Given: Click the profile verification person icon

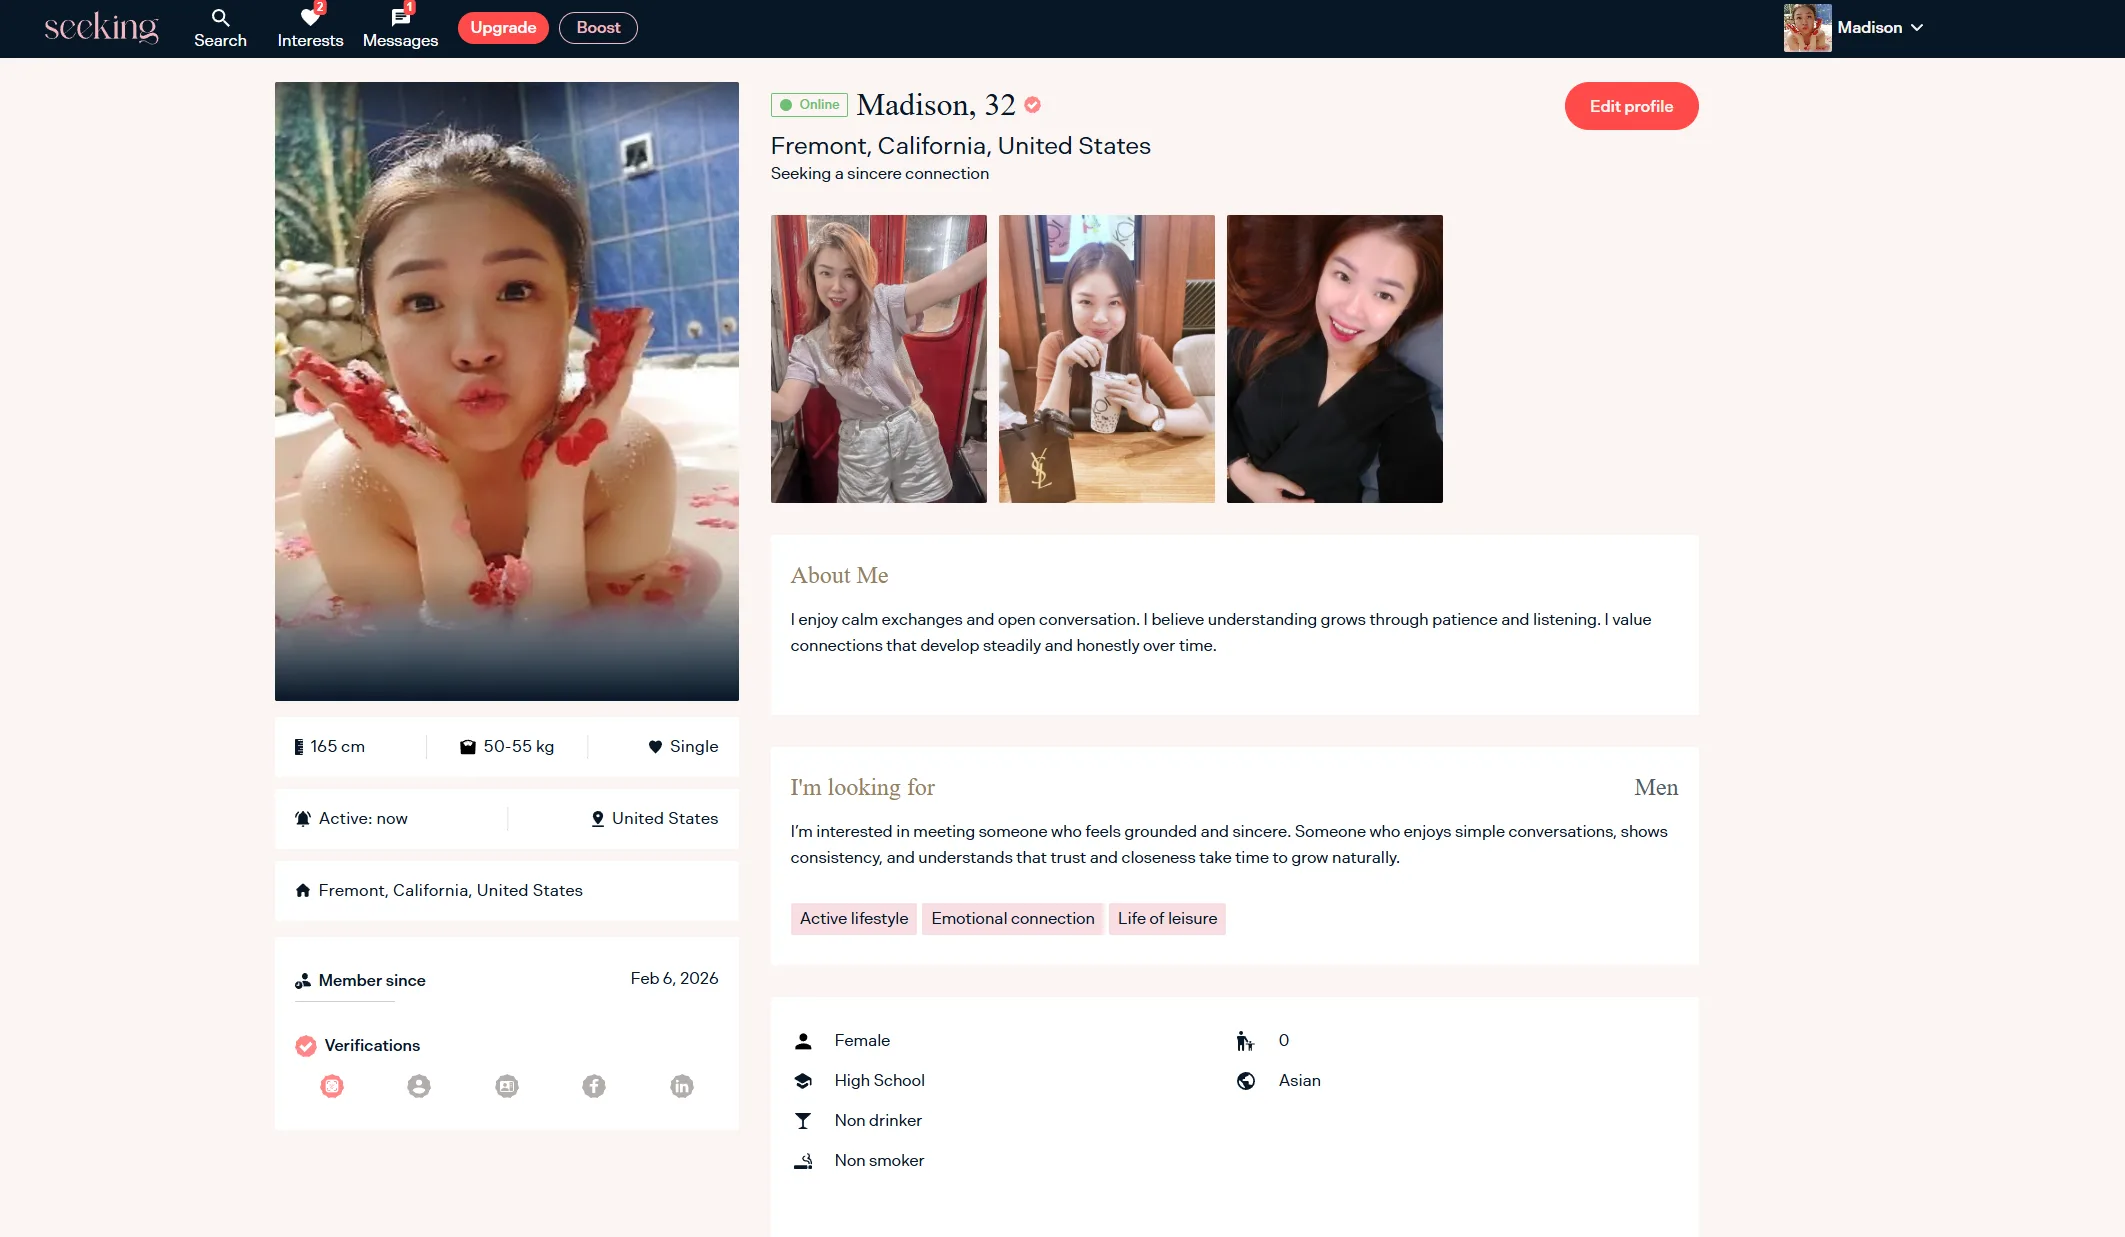Looking at the screenshot, I should [x=419, y=1086].
